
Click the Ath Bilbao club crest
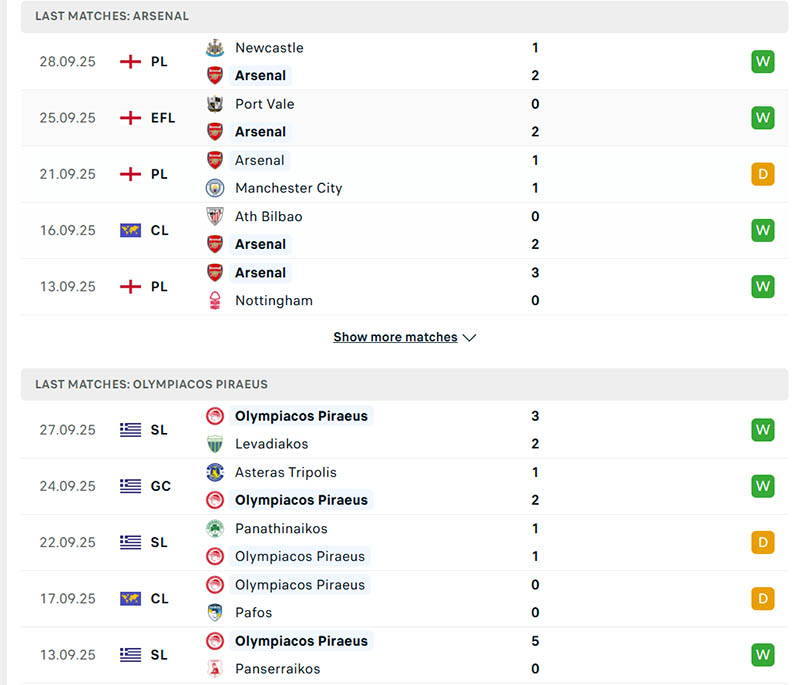click(x=215, y=216)
